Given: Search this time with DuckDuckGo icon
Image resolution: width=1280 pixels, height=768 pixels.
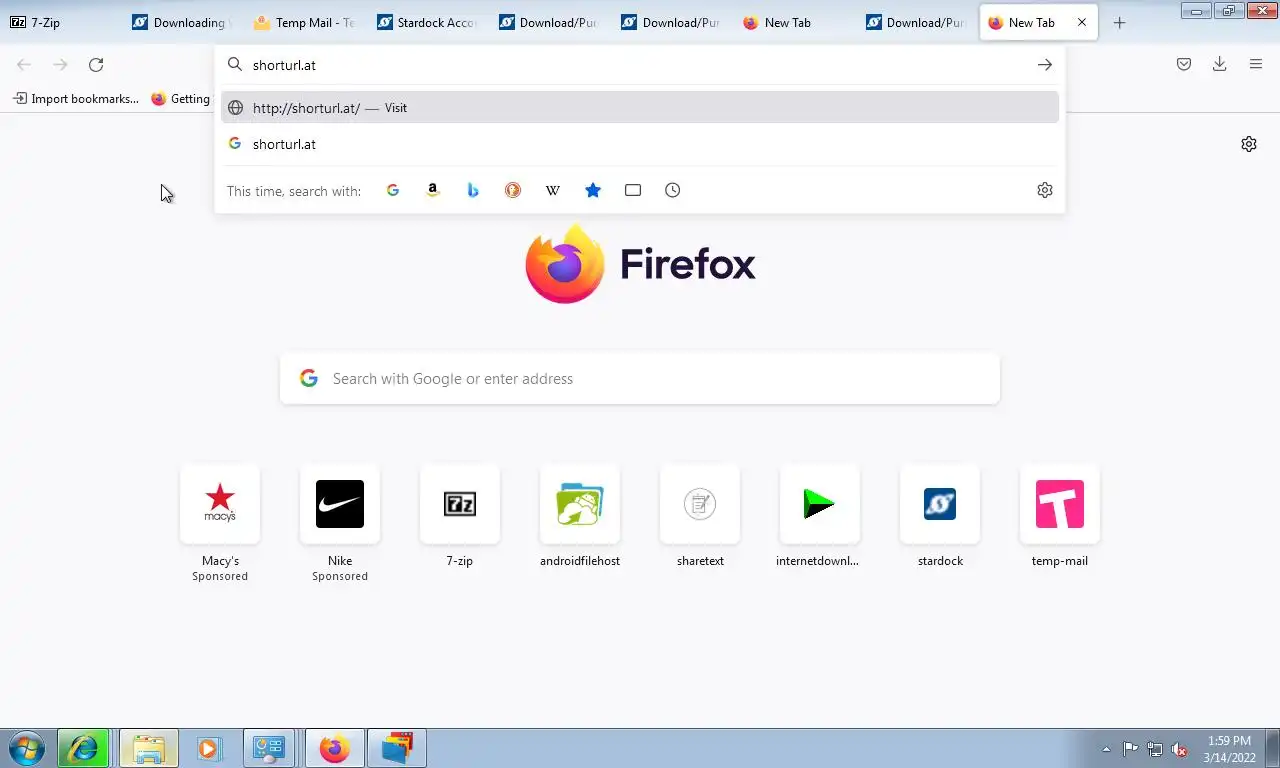Looking at the screenshot, I should click(x=513, y=190).
